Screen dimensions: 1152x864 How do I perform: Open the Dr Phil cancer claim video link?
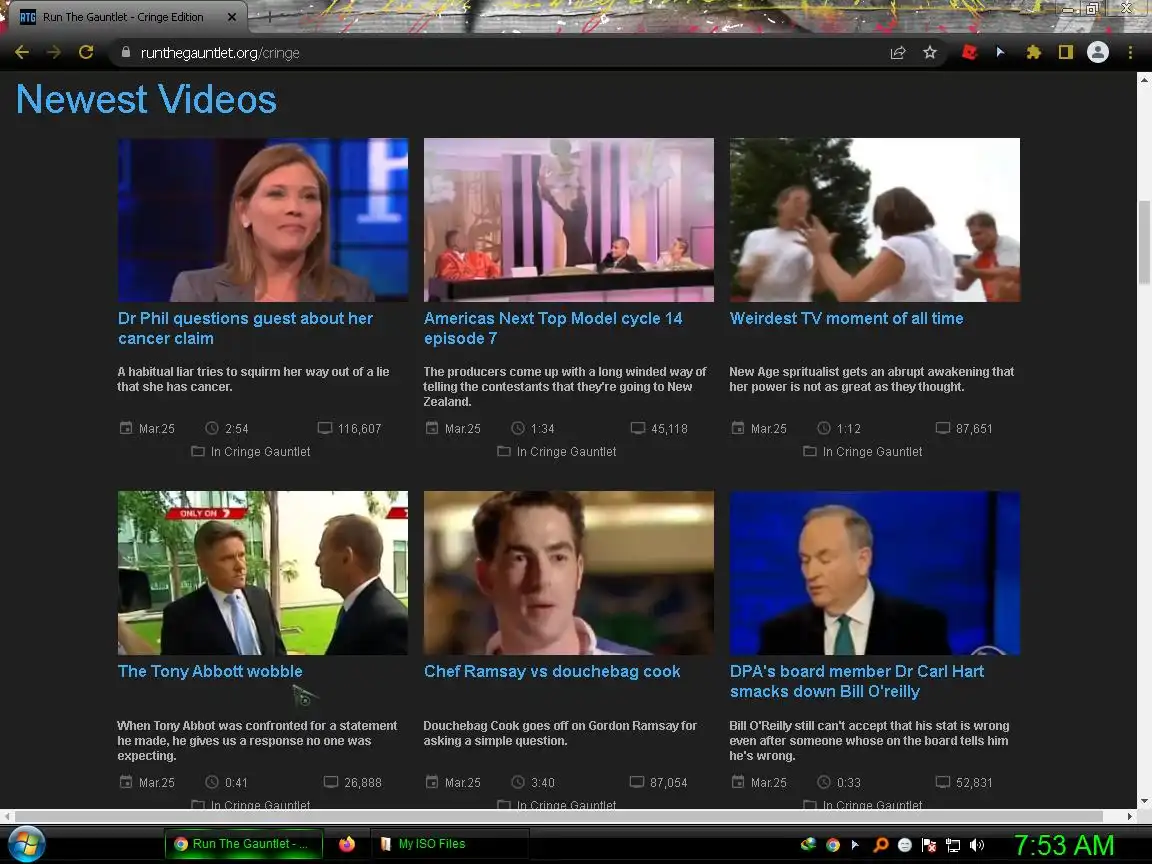tap(245, 328)
